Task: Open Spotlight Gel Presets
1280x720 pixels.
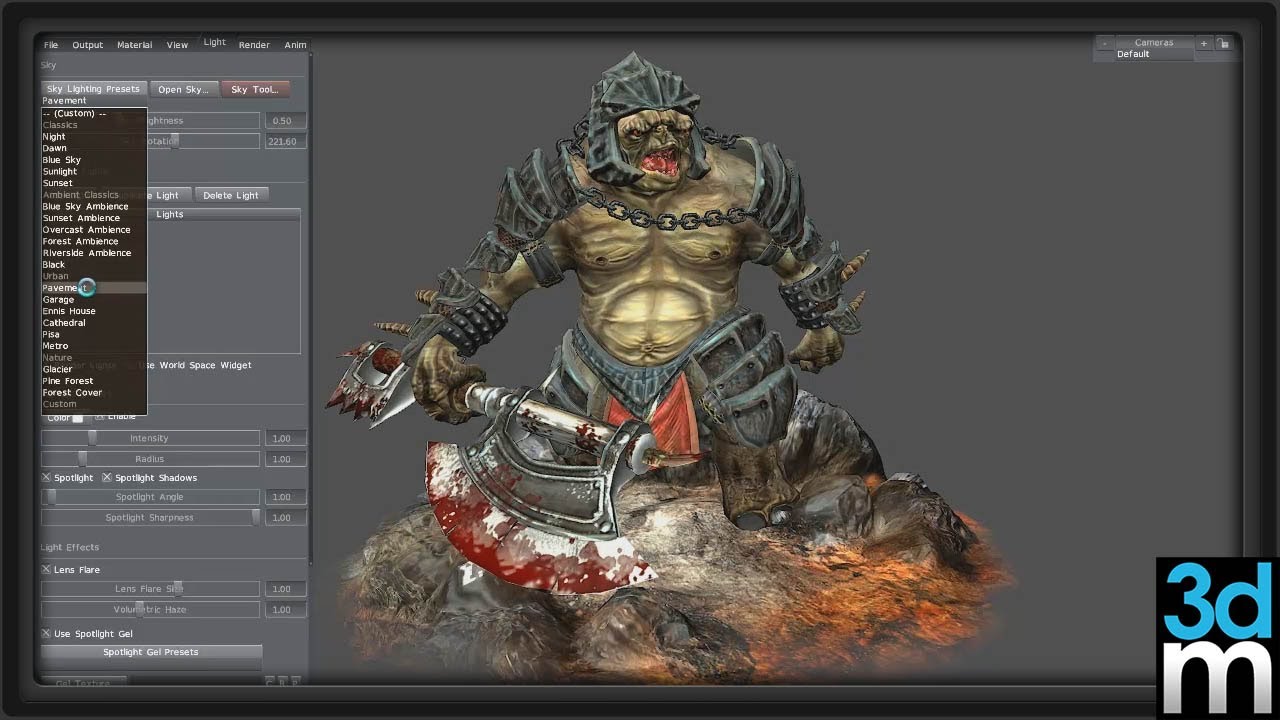Action: [151, 652]
